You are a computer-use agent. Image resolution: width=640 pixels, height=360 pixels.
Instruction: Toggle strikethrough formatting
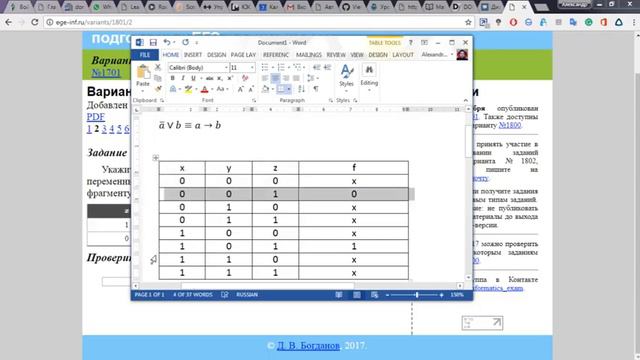[209, 78]
